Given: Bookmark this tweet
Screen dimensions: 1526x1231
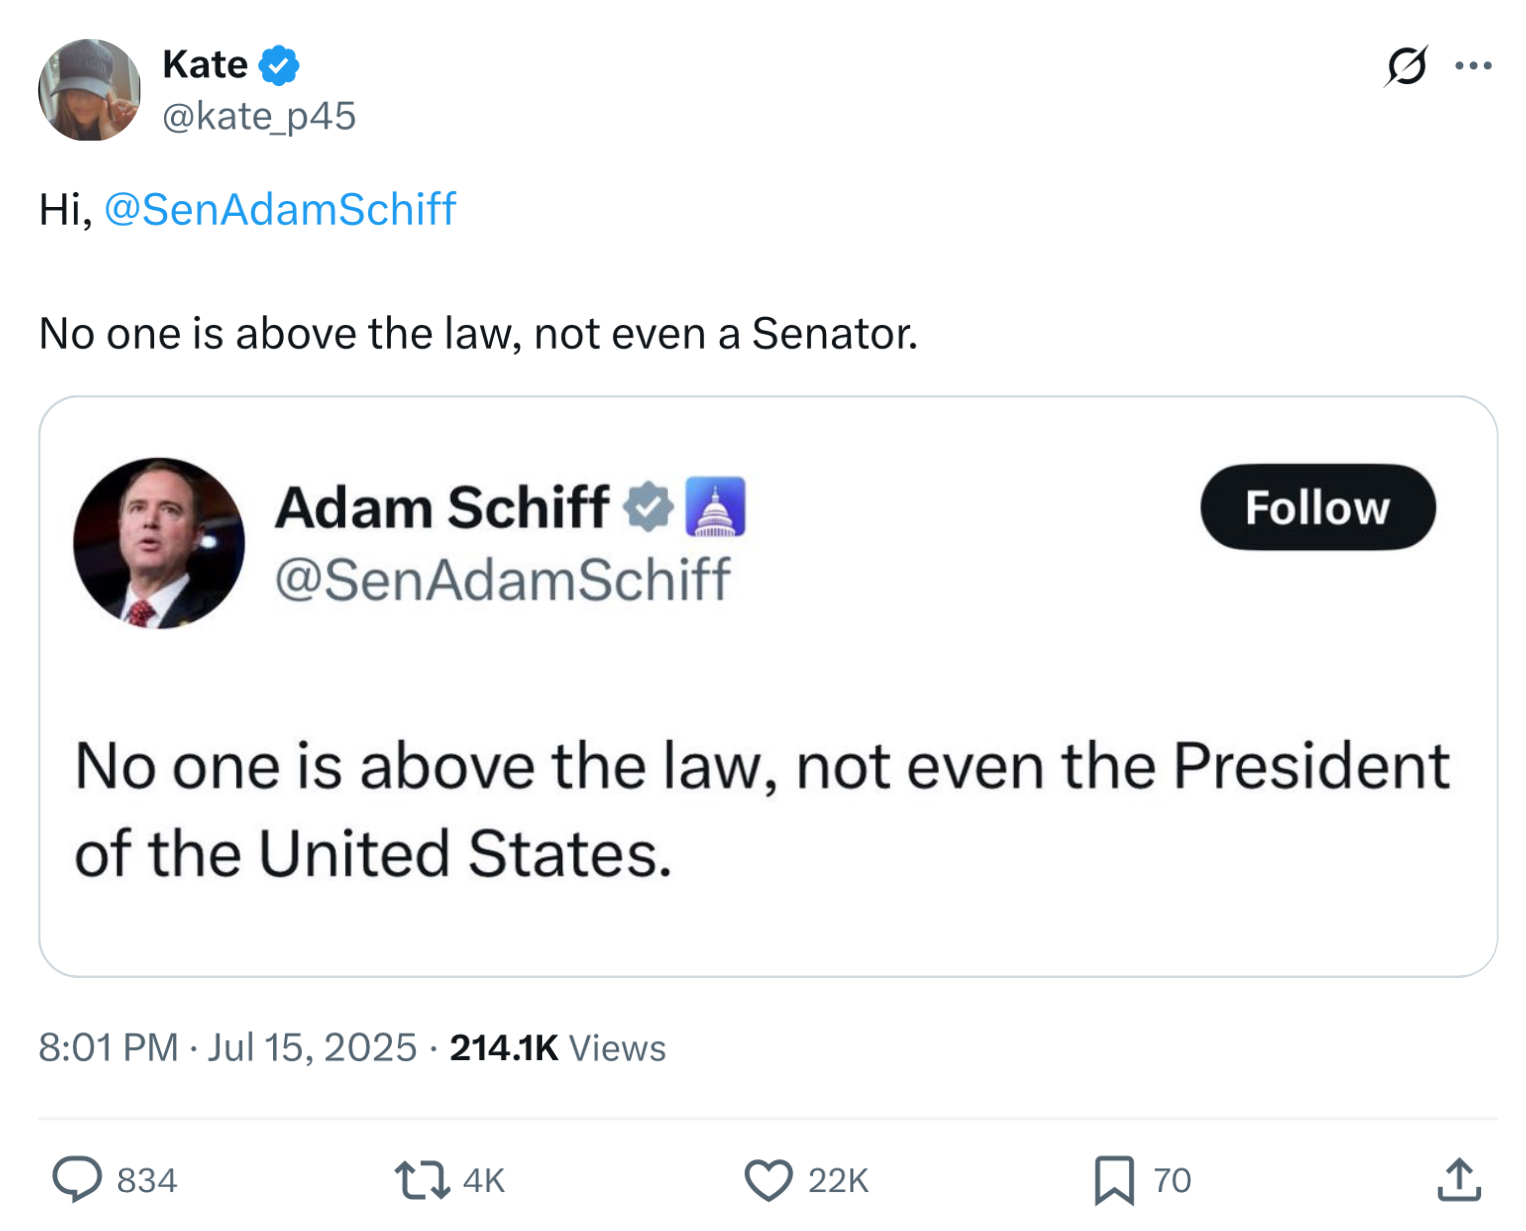Looking at the screenshot, I should pyautogui.click(x=1114, y=1180).
